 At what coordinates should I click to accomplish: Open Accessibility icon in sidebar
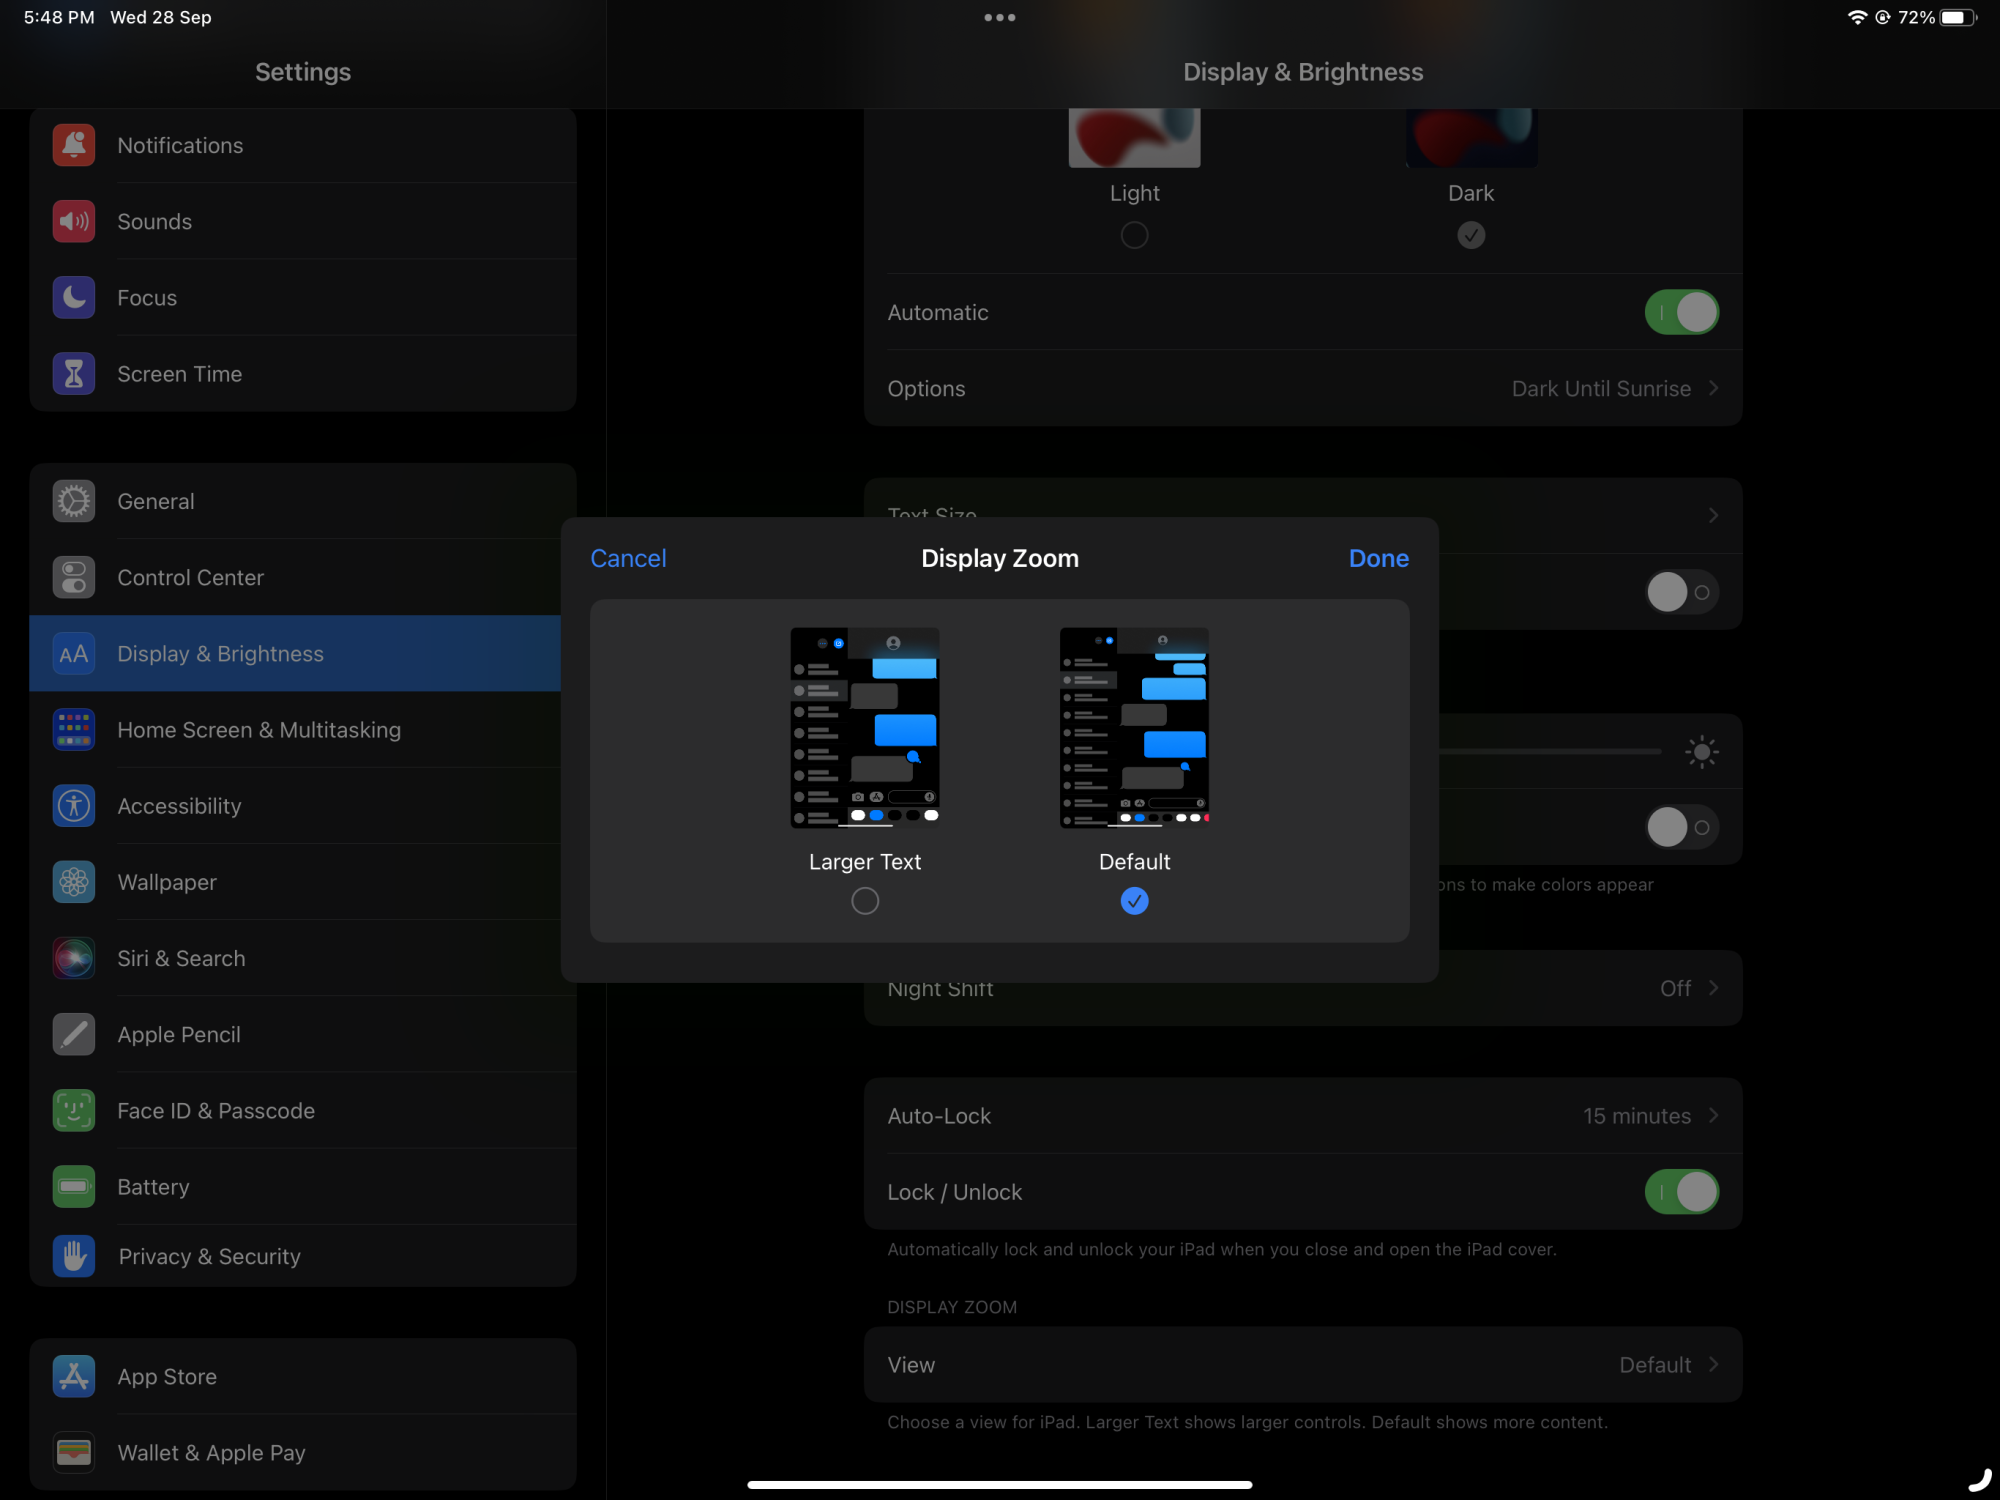point(74,806)
